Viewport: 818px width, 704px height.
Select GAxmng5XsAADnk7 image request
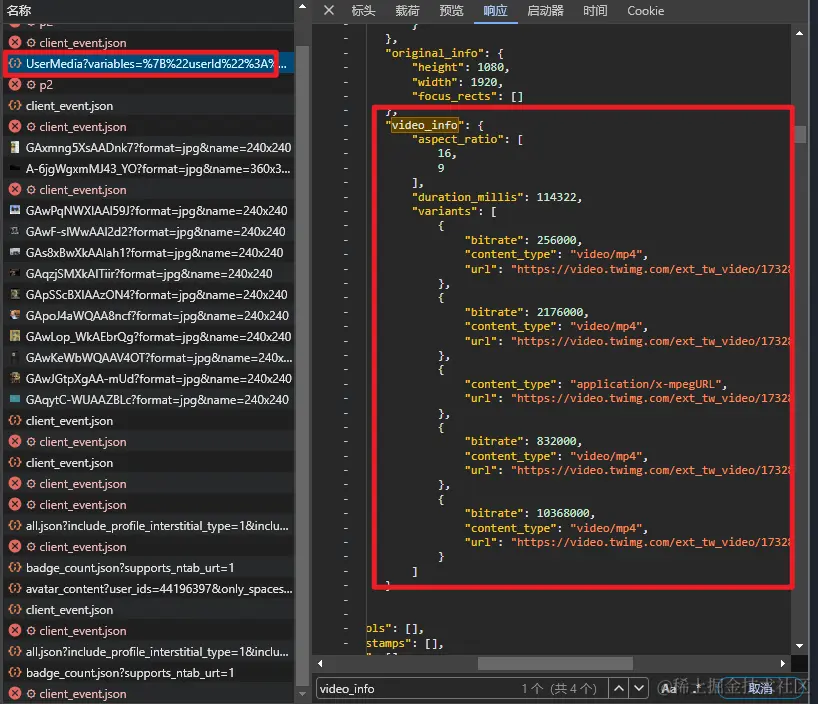click(x=149, y=148)
